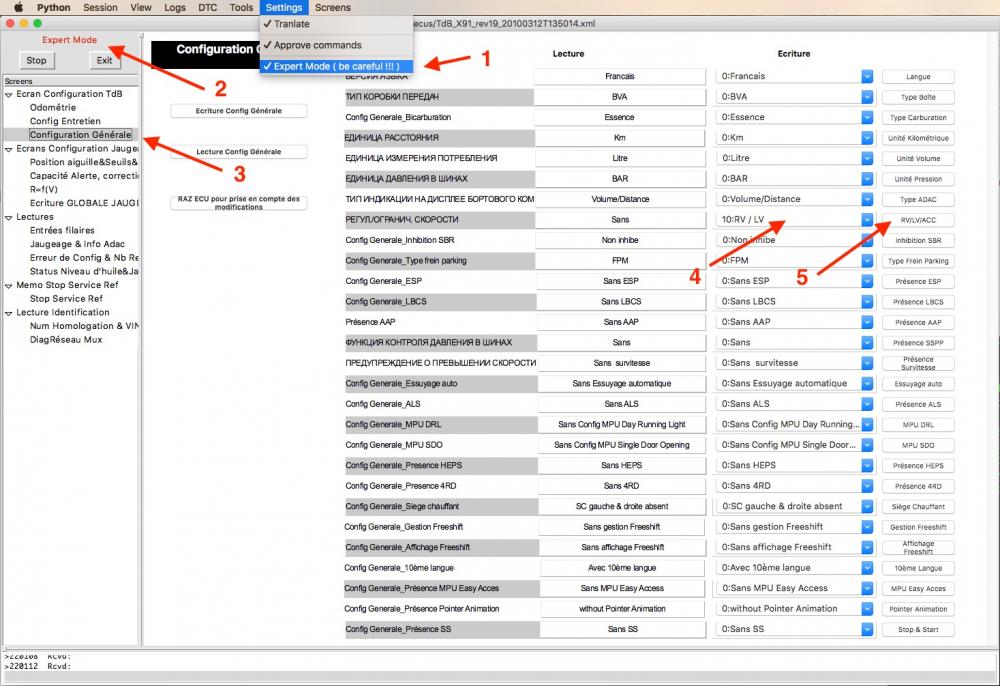Collapse Ecran Configuration TdB tree node
Viewport: 1000px width, 686px height.
(8, 94)
